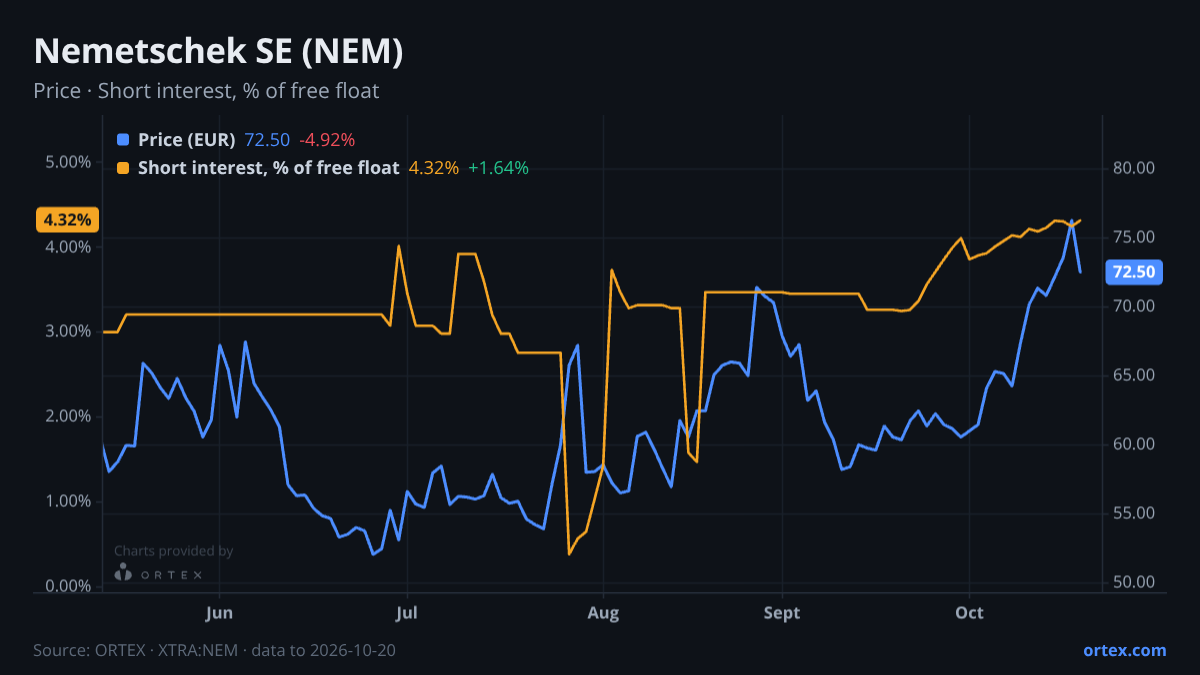Screen dimensions: 1200x675
Task: Click the 65.00 right axis label
Action: point(1134,375)
